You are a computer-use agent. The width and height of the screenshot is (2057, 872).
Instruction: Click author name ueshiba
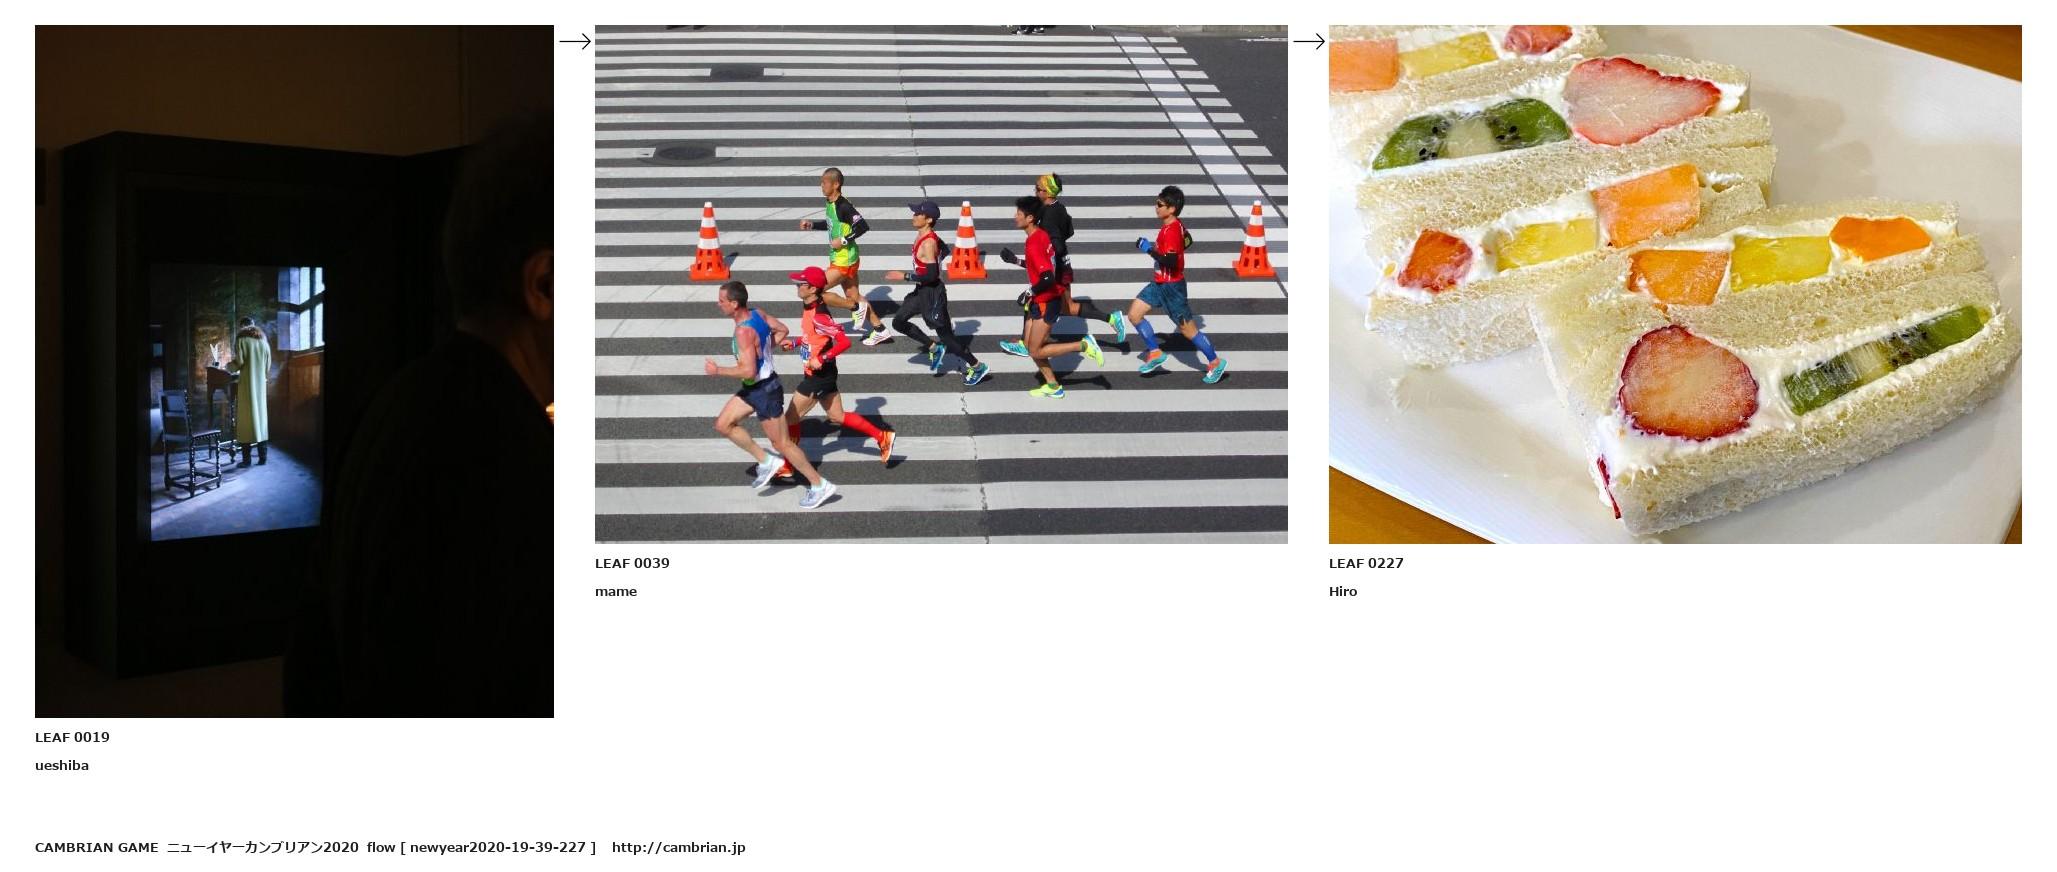(x=62, y=765)
